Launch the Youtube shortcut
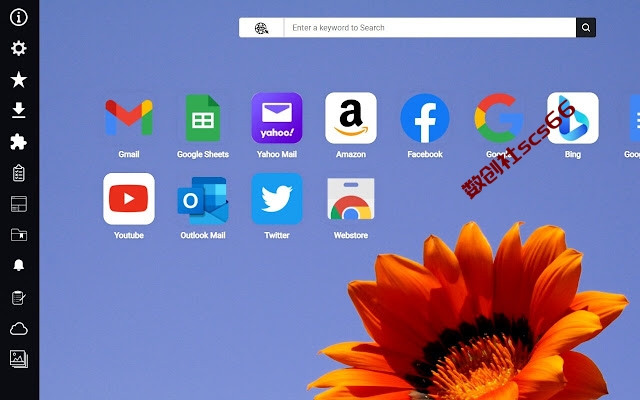 click(x=129, y=199)
